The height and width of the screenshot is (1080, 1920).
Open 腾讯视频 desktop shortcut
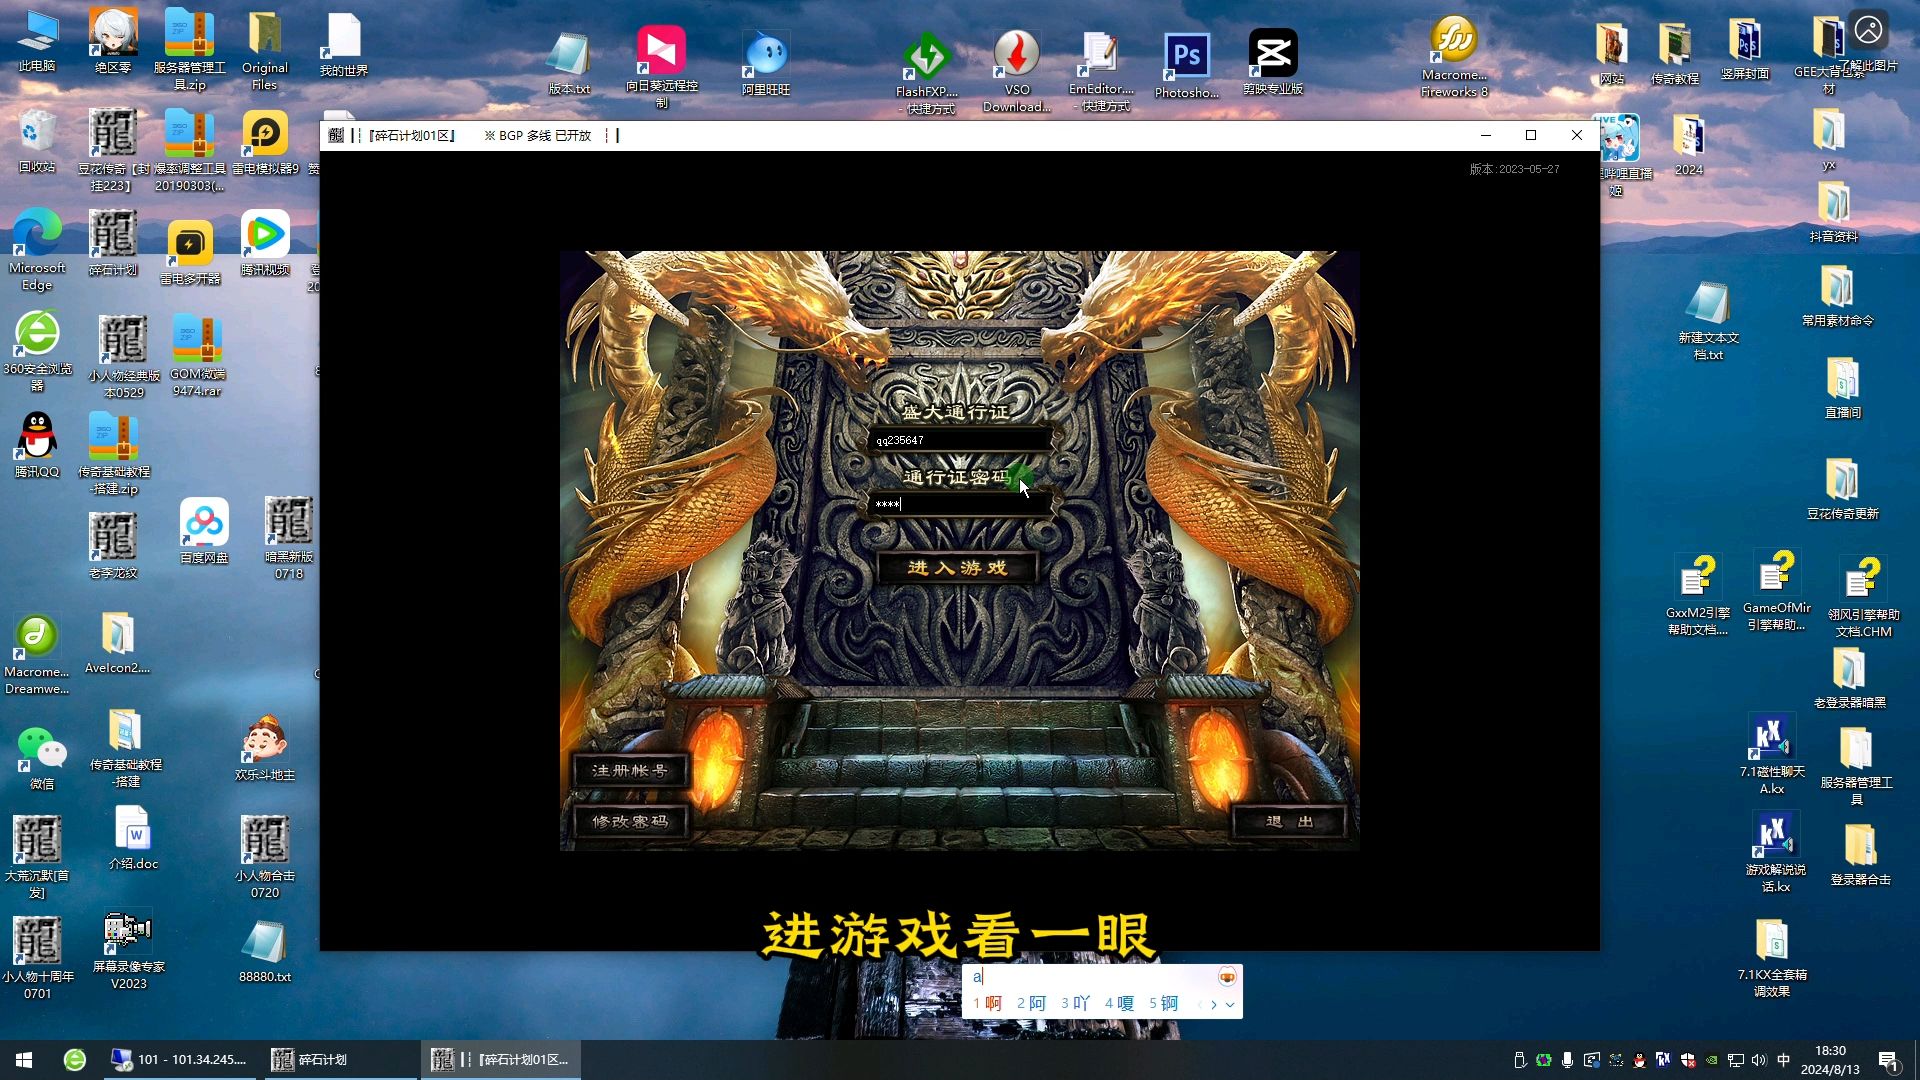265,243
